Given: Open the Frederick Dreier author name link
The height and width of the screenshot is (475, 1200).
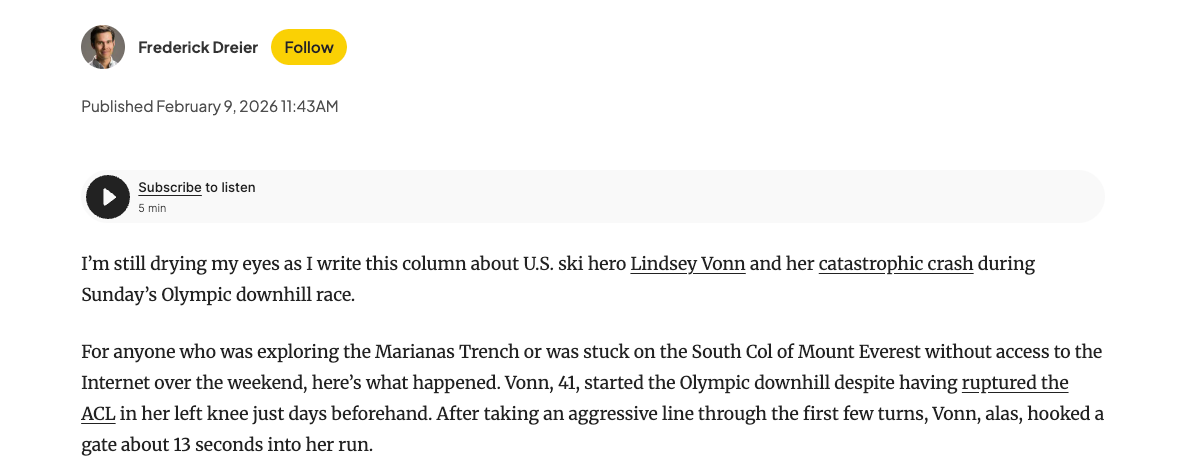Looking at the screenshot, I should [x=198, y=47].
